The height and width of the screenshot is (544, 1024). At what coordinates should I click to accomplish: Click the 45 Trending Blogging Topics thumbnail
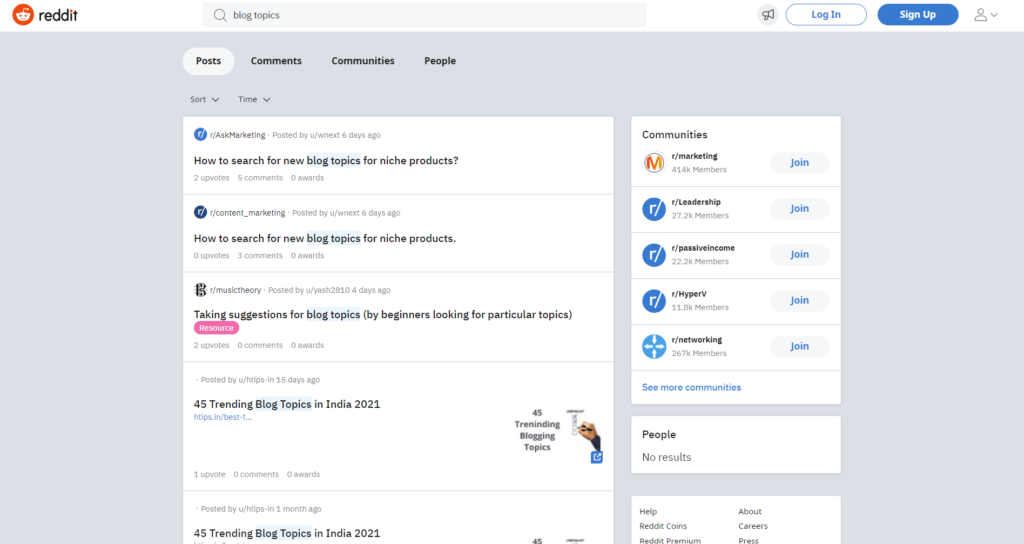click(x=557, y=431)
